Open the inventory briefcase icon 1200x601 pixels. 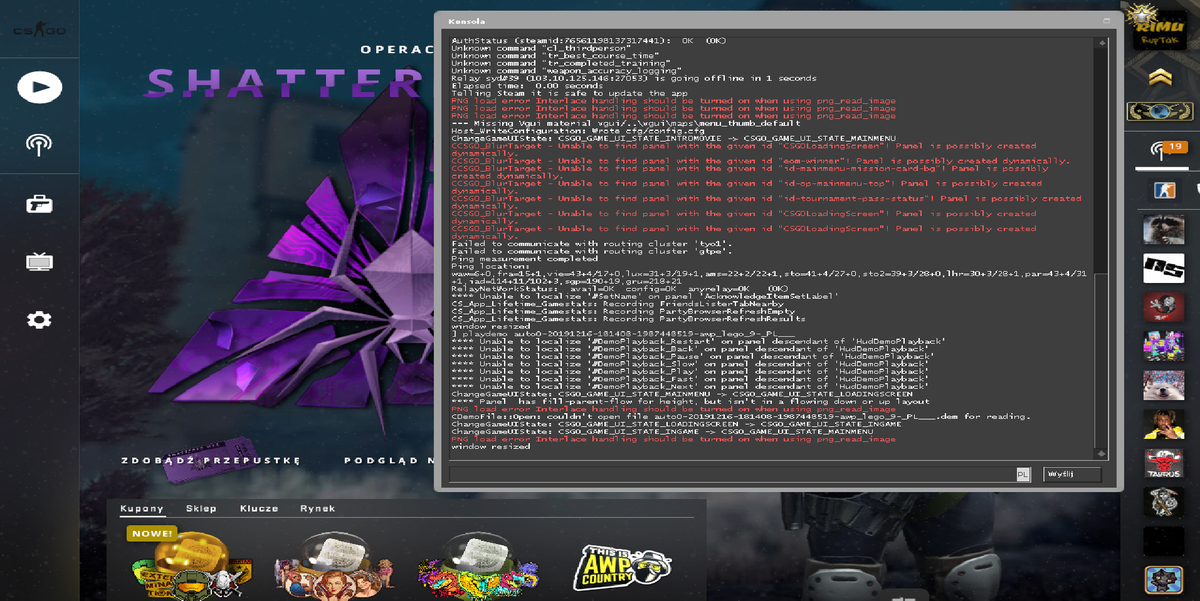point(39,204)
